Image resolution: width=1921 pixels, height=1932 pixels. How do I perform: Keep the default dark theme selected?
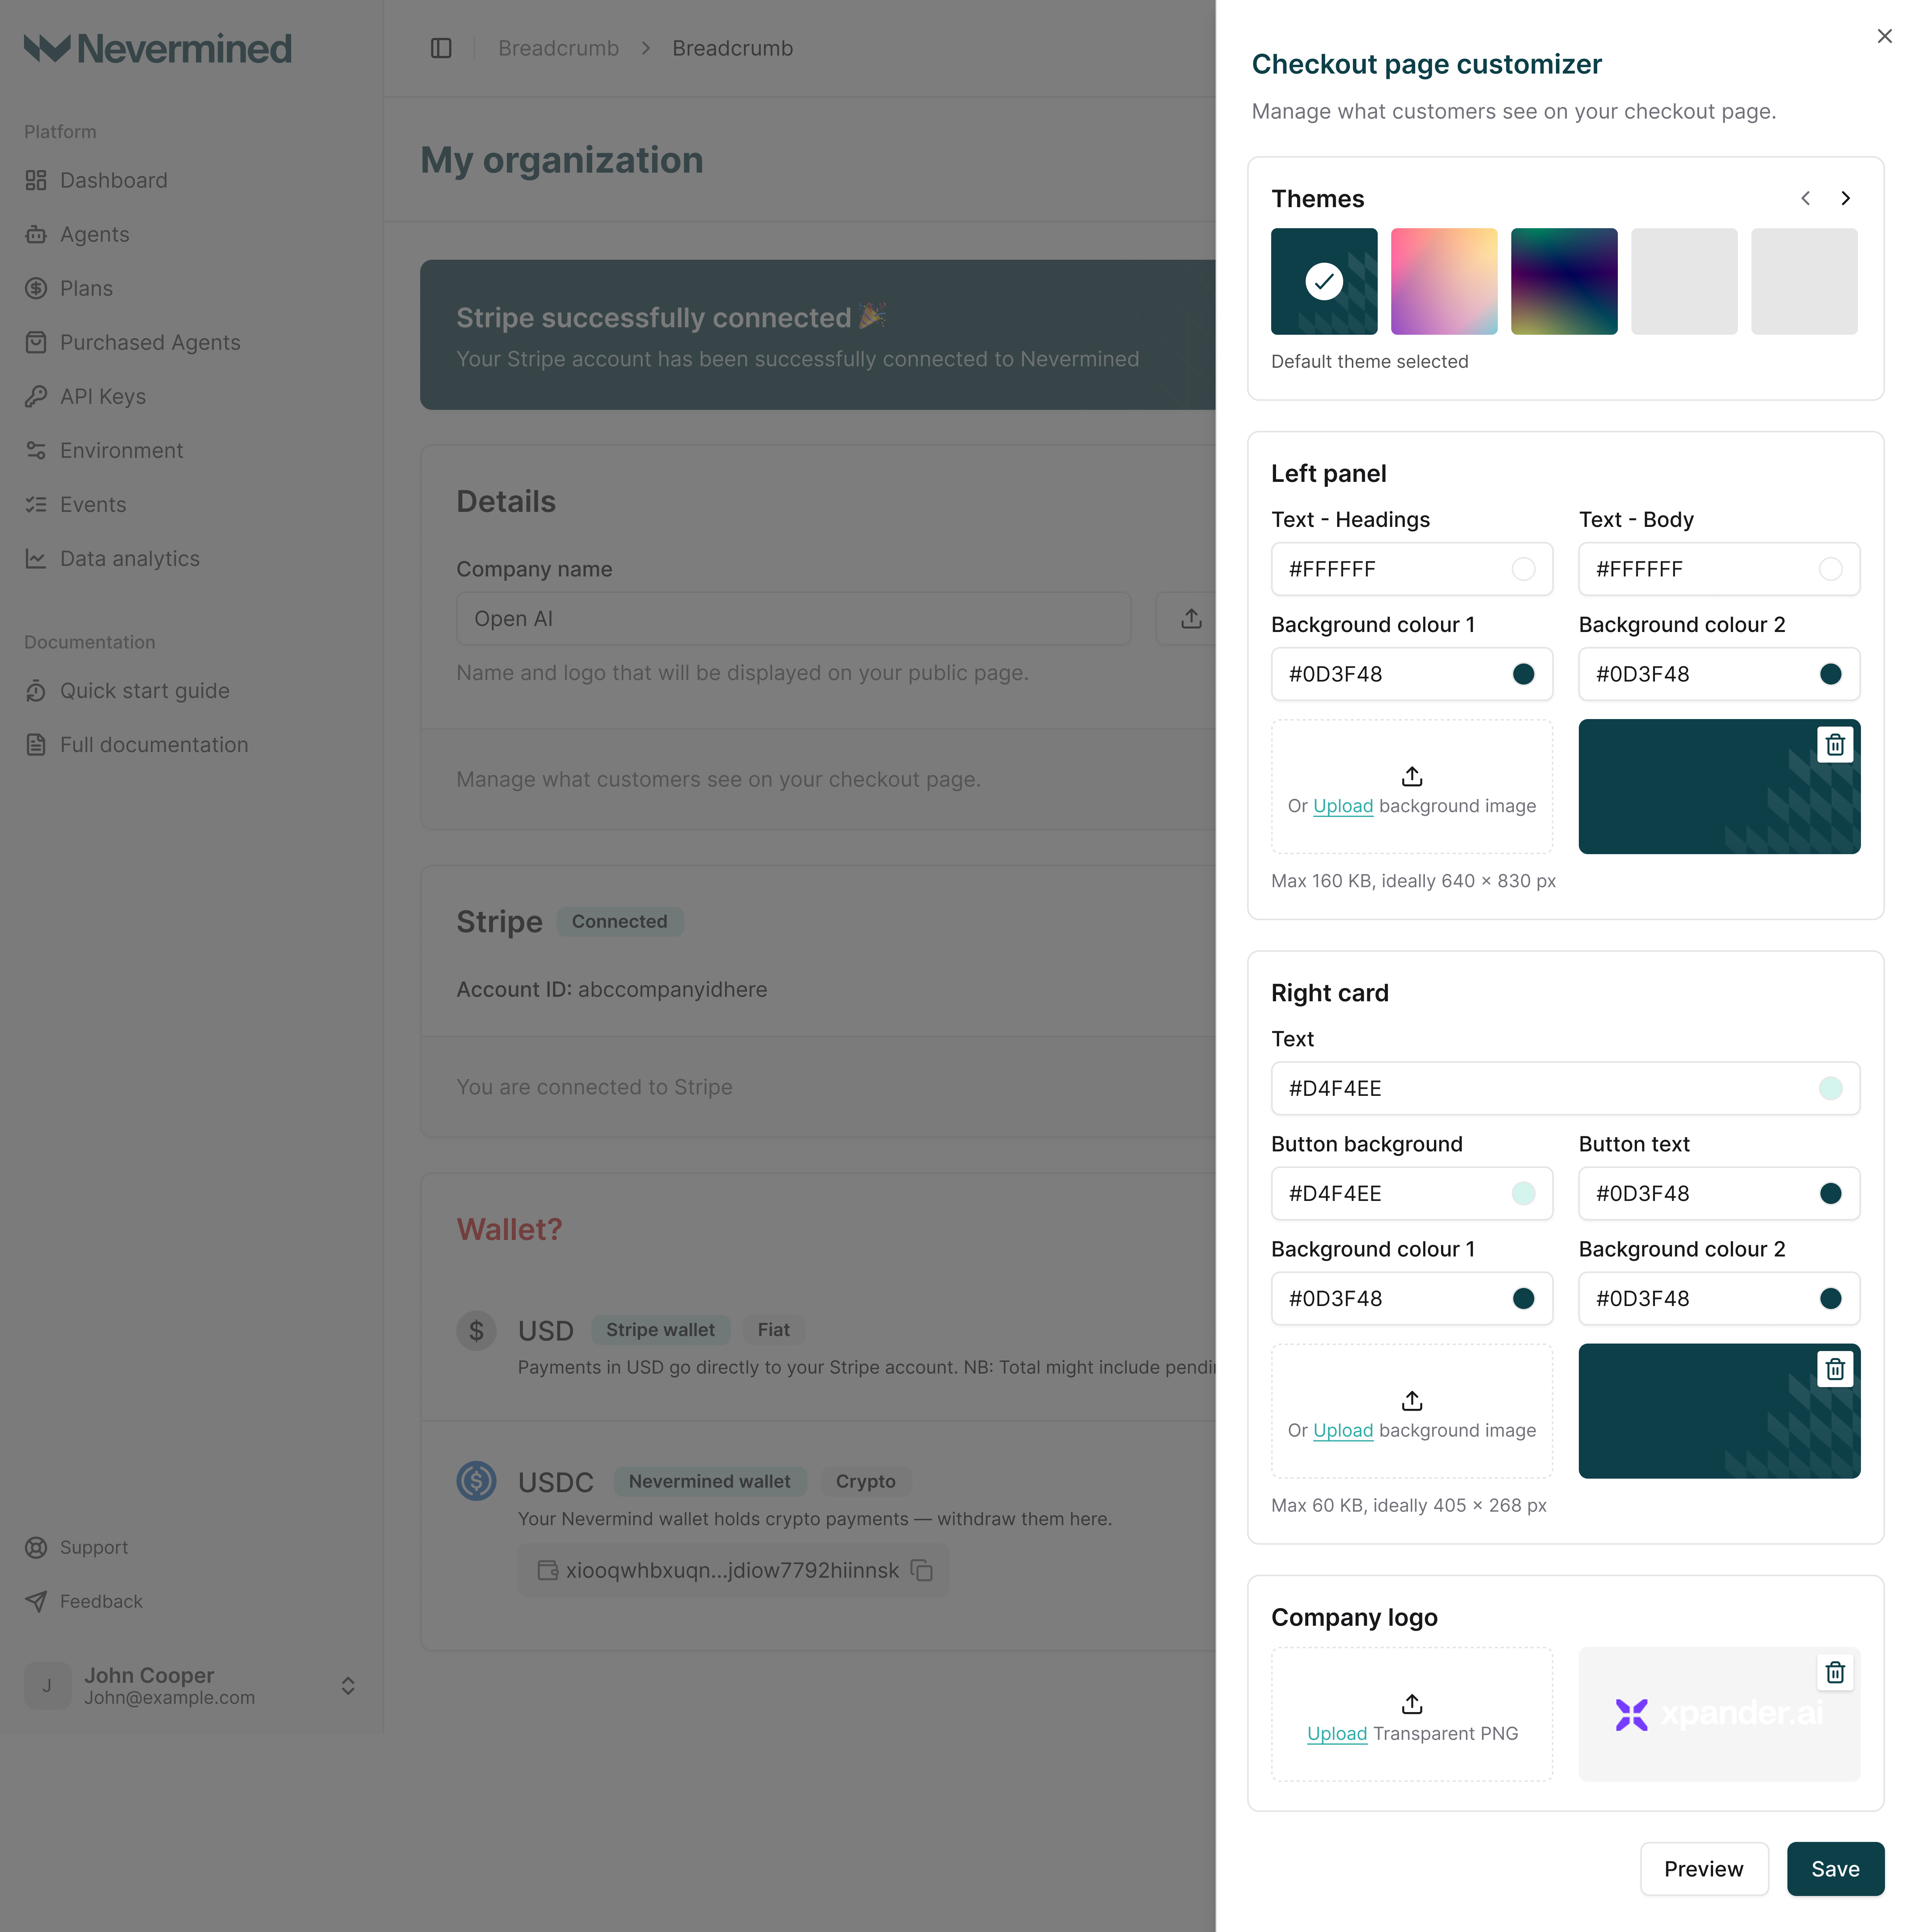tap(1323, 281)
